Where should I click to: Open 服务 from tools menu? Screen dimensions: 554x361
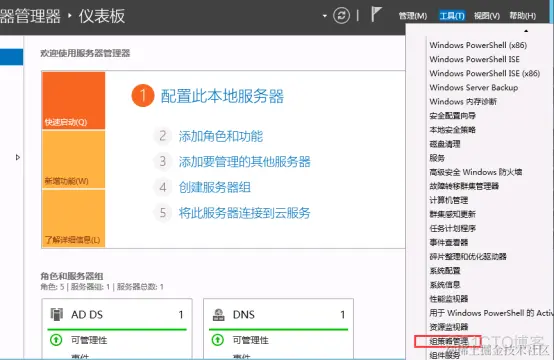tap(437, 158)
